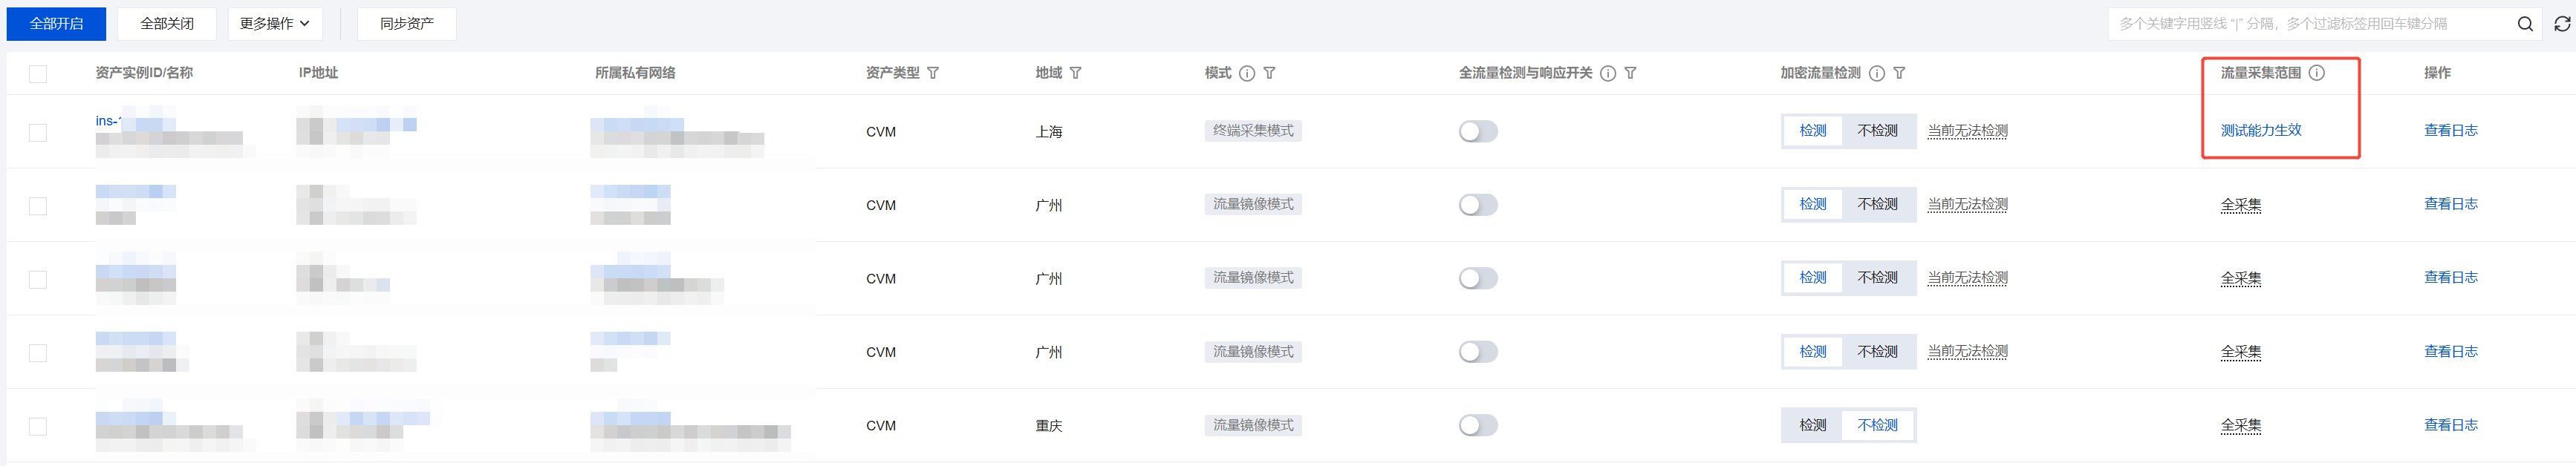2576x466 pixels.
Task: Tick the select-all checkbox in header
Action: 38,74
